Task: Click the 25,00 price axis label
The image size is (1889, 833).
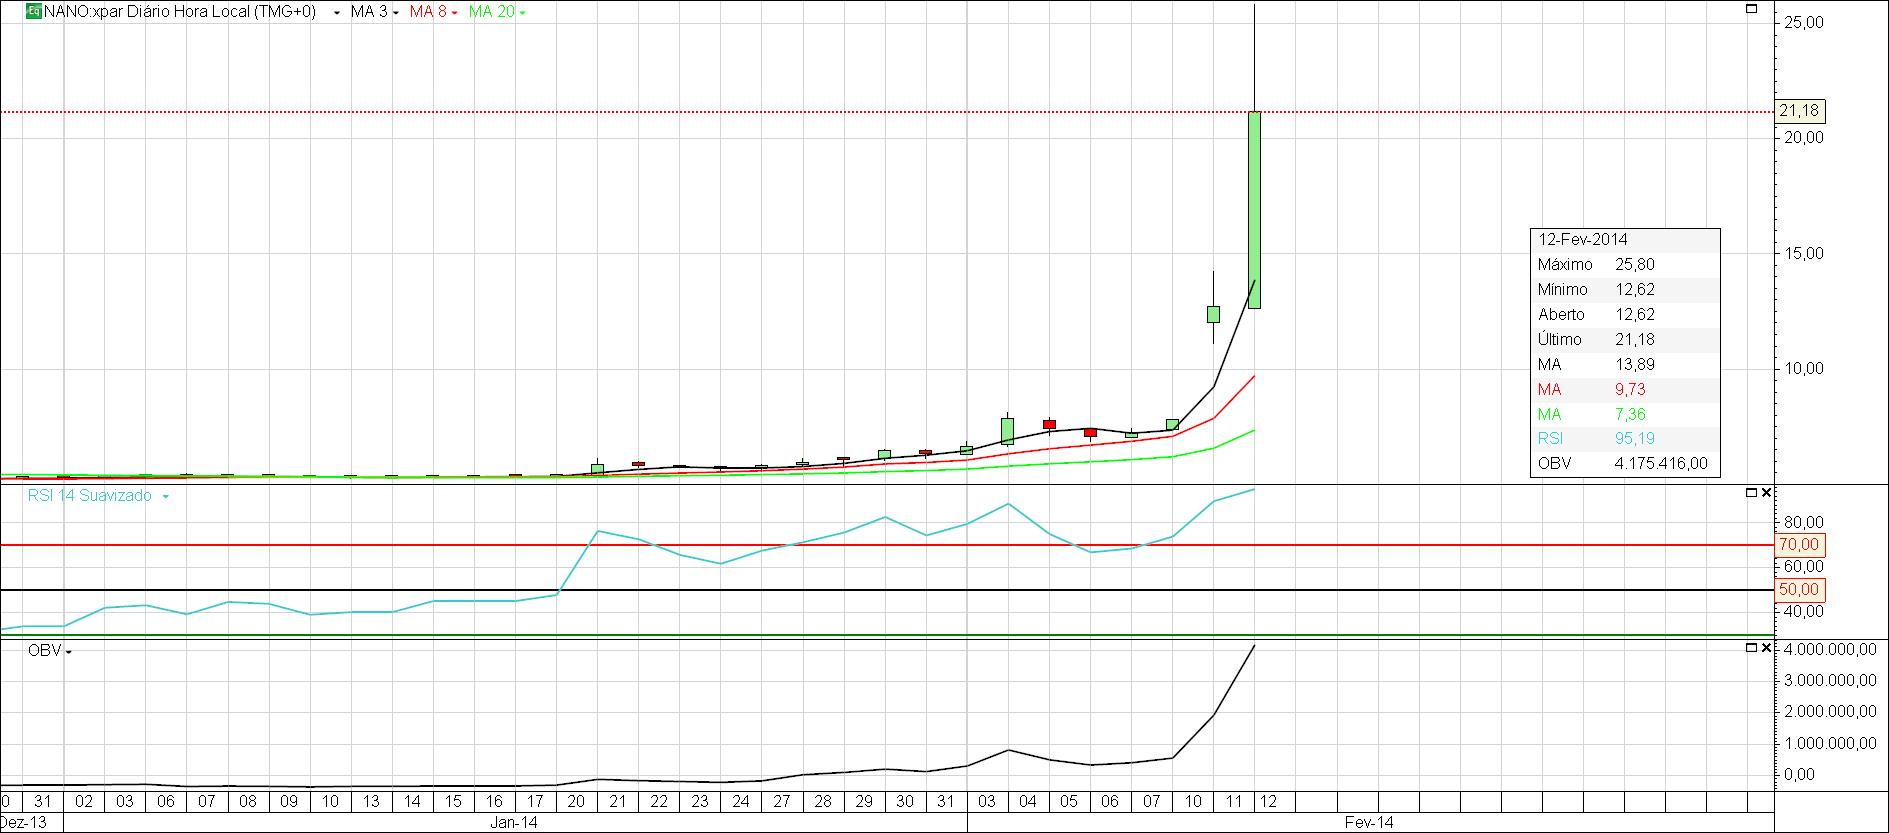Action: [1802, 23]
